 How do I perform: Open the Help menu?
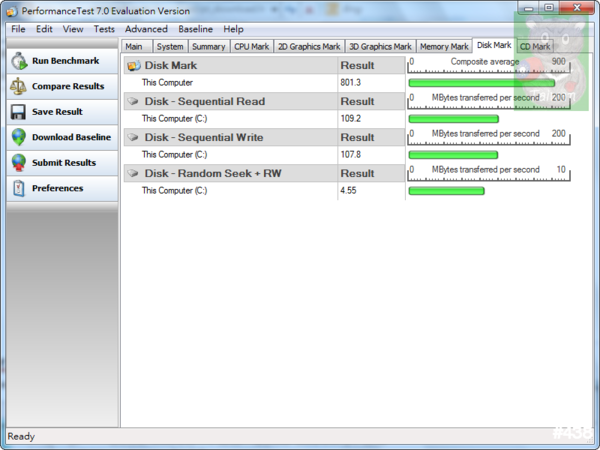233,29
